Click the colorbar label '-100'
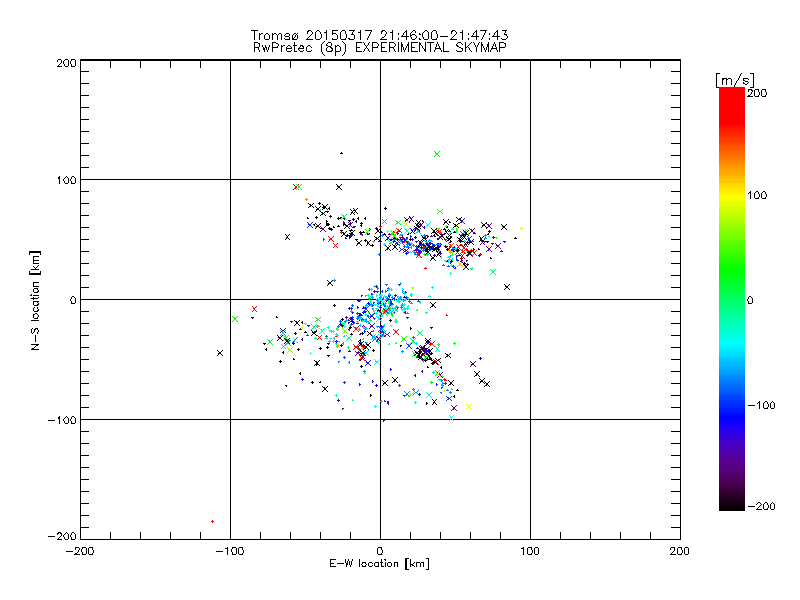The image size is (800, 600). [x=761, y=405]
